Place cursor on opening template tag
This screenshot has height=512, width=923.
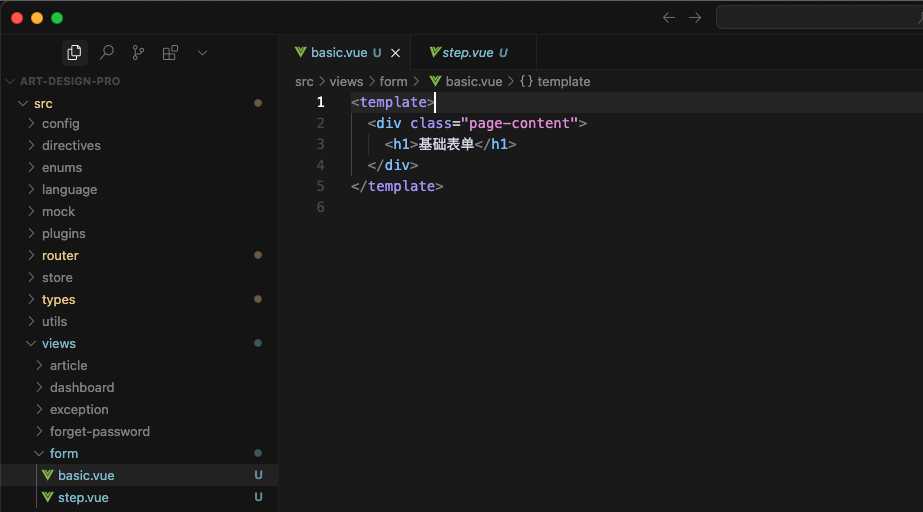(x=393, y=102)
